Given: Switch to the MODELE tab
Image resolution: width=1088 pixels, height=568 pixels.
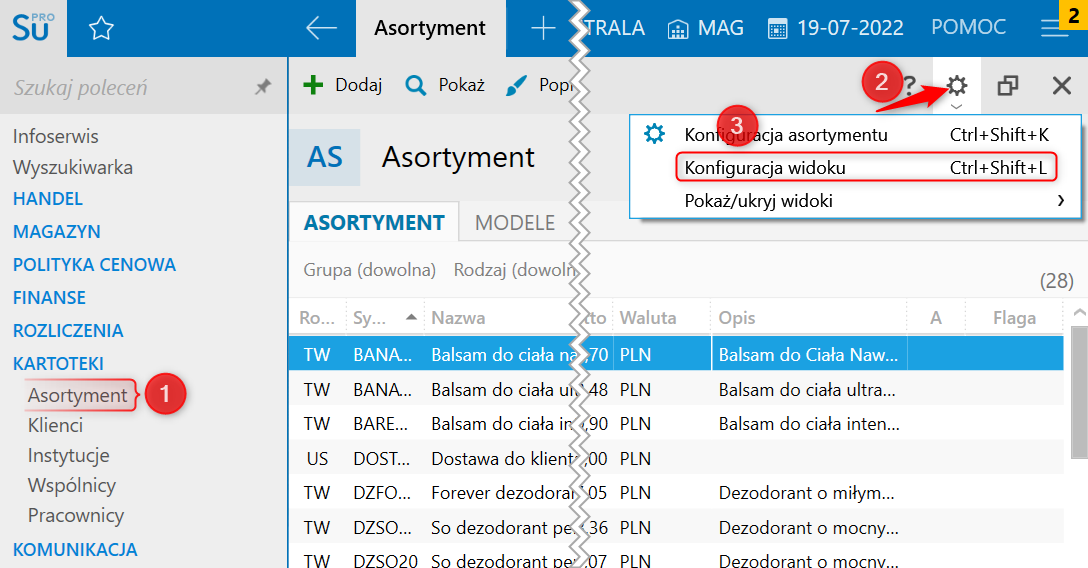Looking at the screenshot, I should (x=515, y=223).
